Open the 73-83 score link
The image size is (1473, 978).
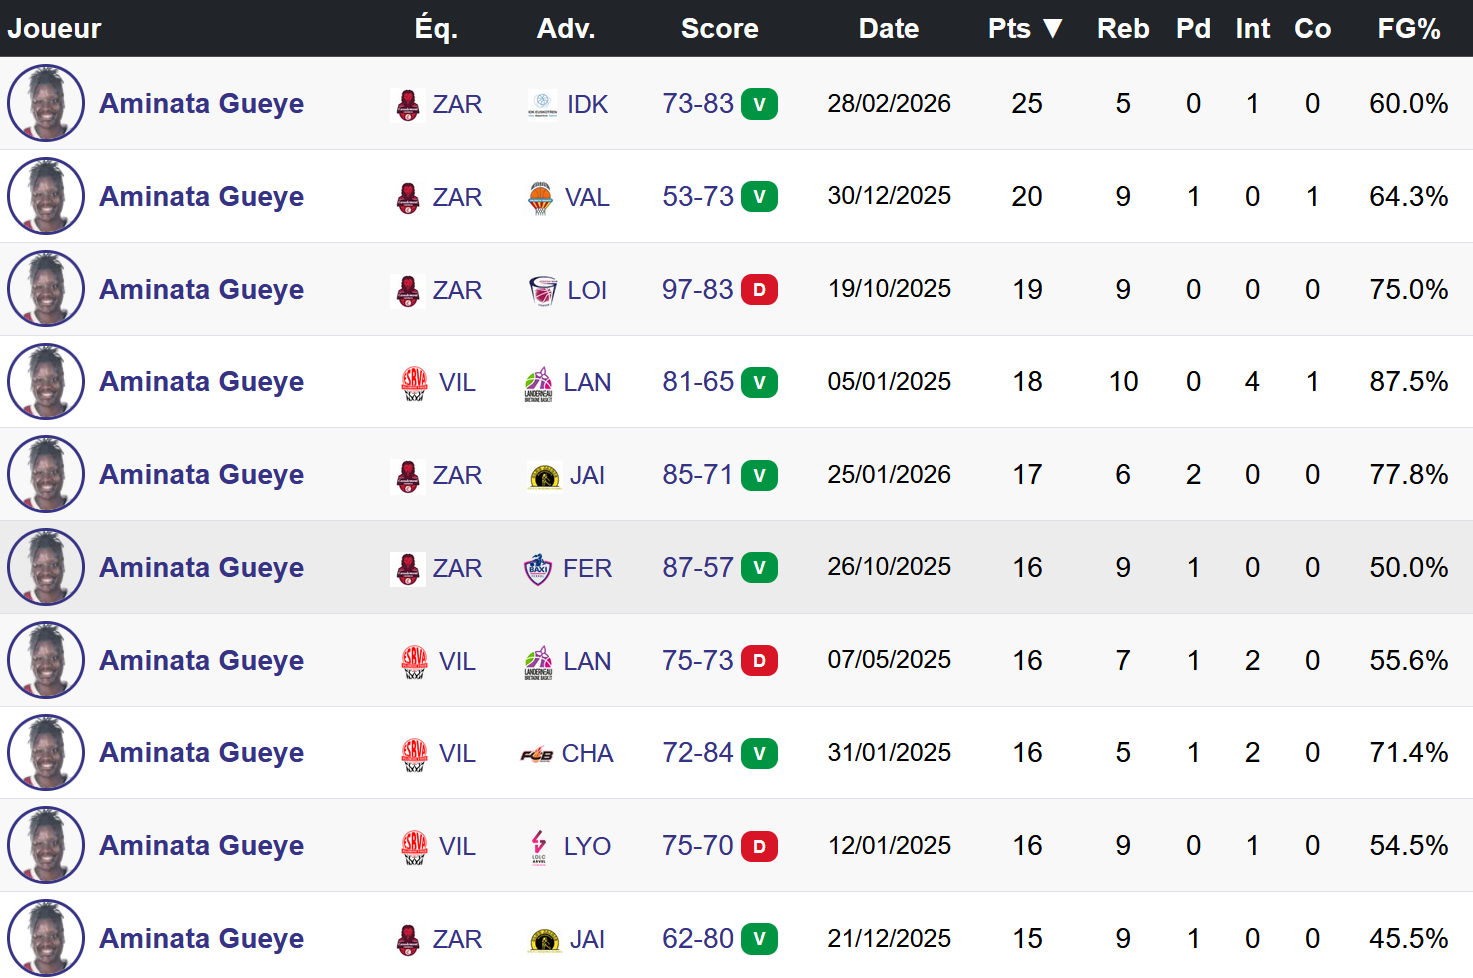[x=697, y=104]
